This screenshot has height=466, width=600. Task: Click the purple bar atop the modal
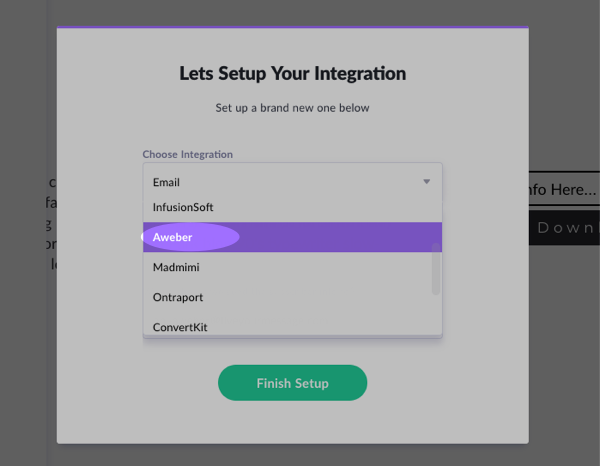click(x=292, y=28)
